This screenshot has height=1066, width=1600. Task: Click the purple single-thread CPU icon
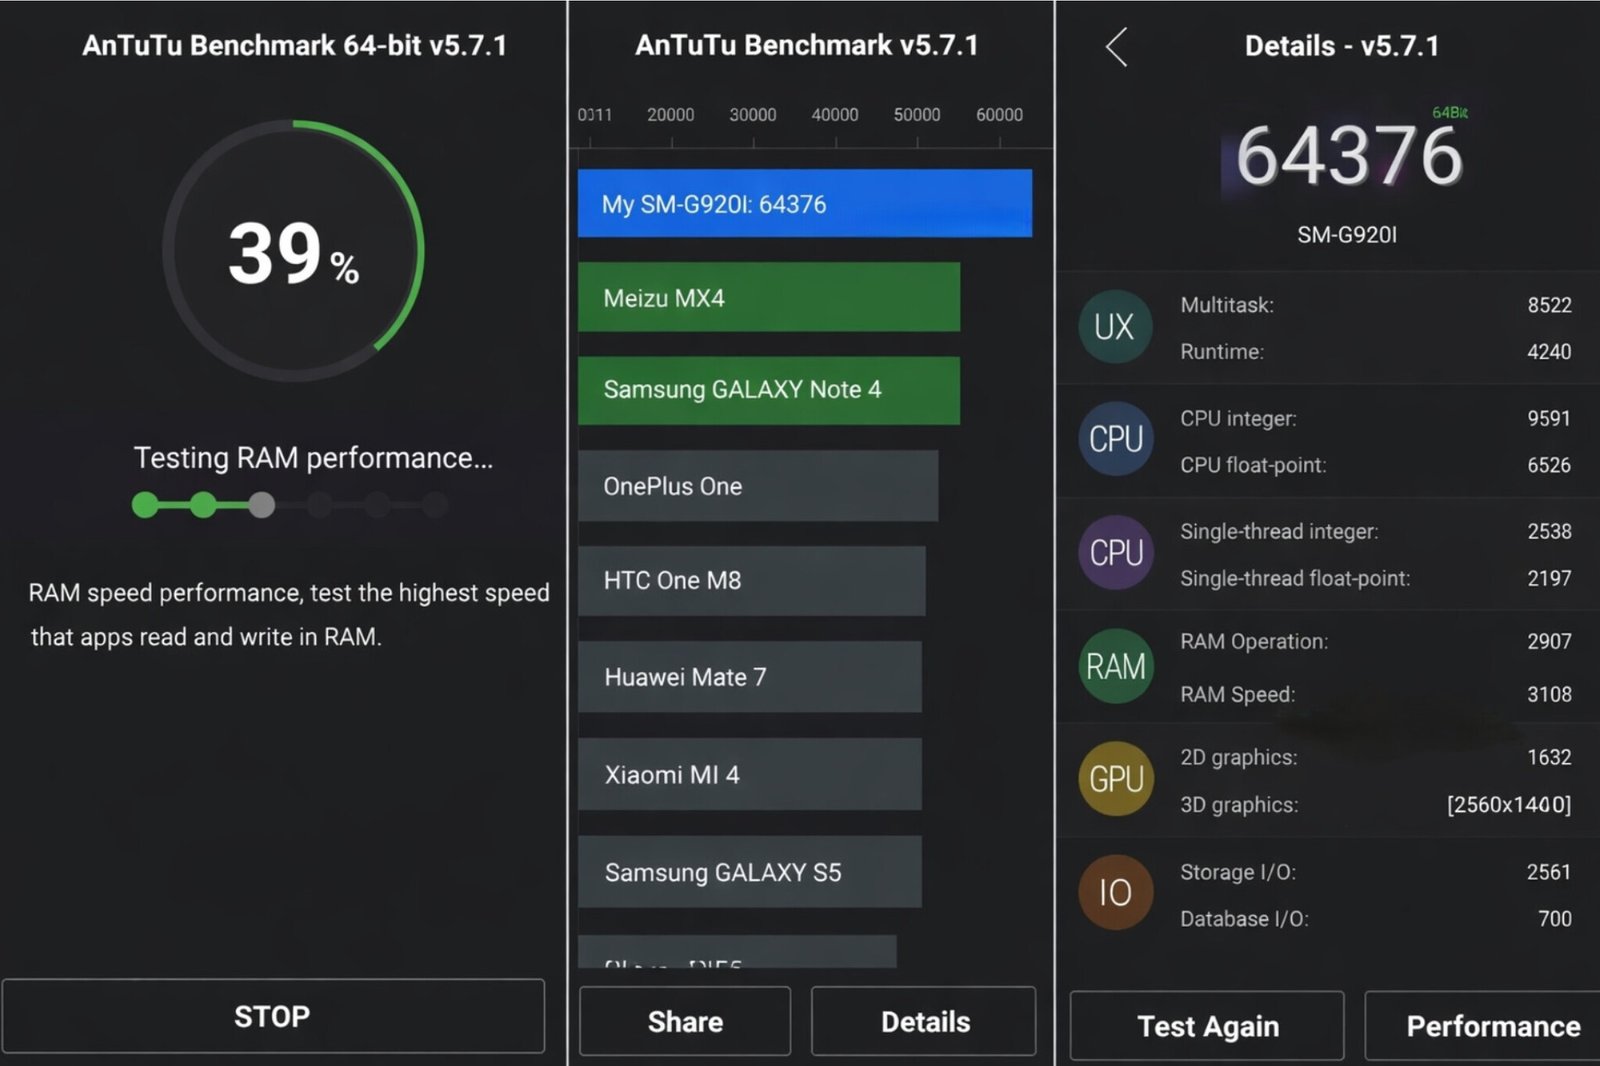[x=1115, y=553]
